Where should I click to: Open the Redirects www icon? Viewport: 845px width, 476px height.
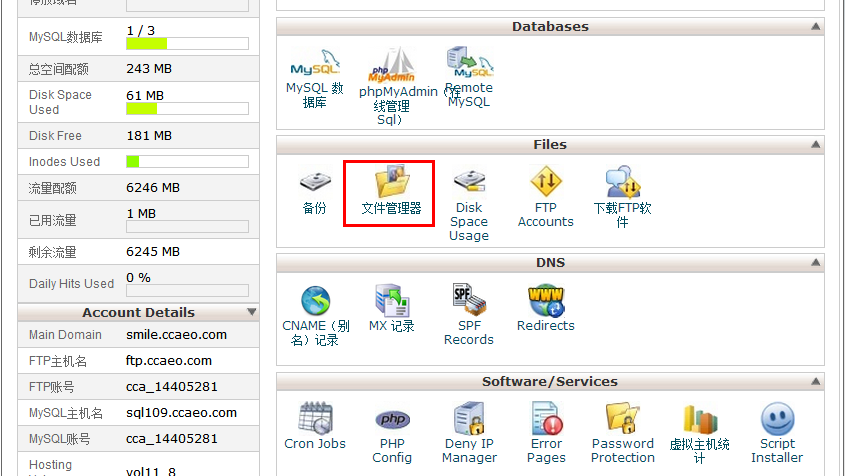click(x=546, y=300)
